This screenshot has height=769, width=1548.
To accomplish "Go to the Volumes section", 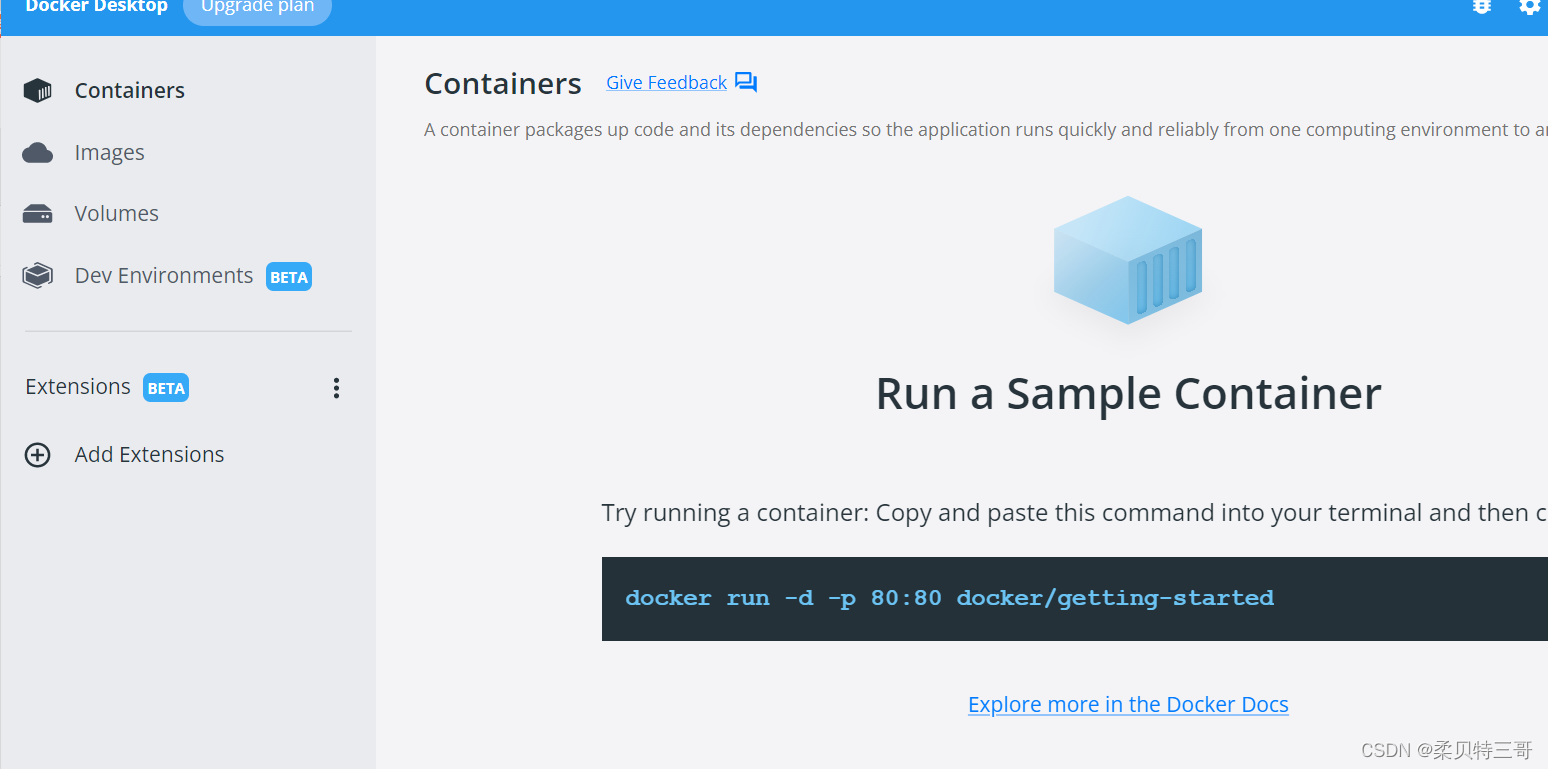I will pos(116,214).
